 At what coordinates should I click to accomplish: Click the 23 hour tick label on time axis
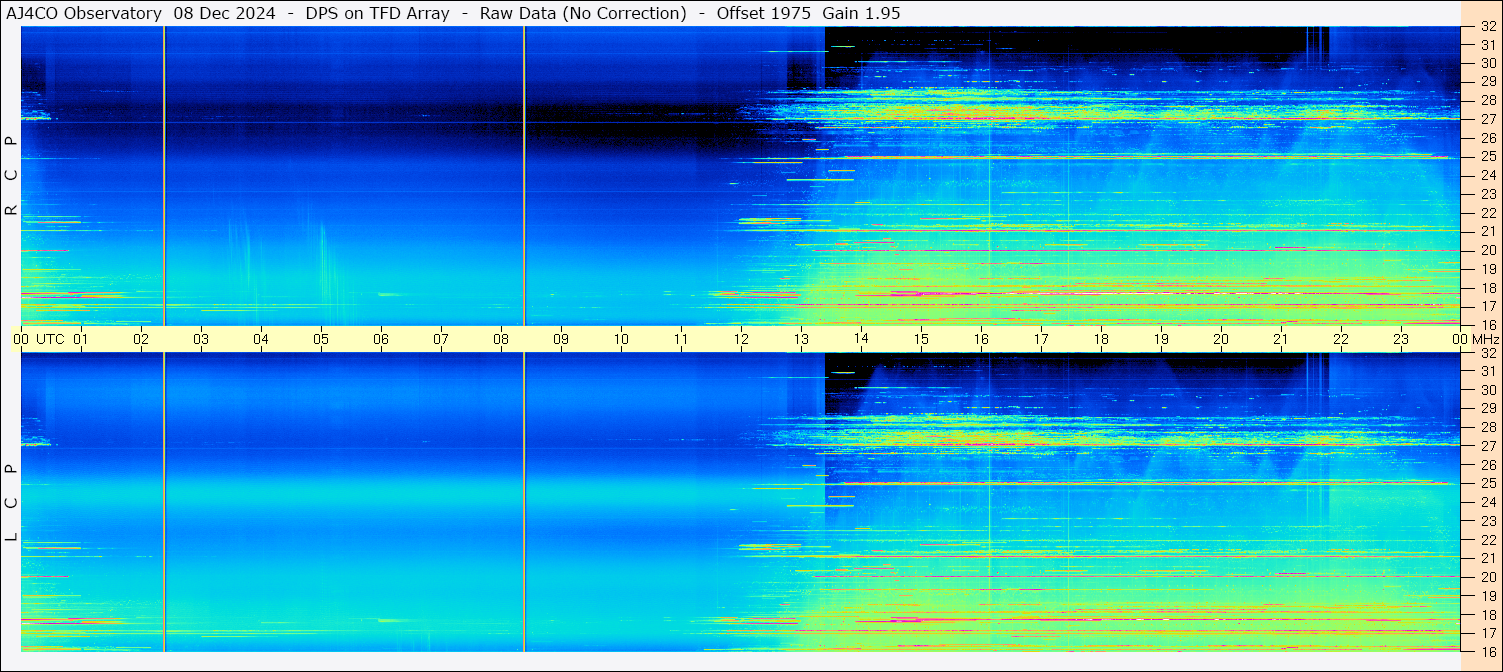coord(1401,339)
